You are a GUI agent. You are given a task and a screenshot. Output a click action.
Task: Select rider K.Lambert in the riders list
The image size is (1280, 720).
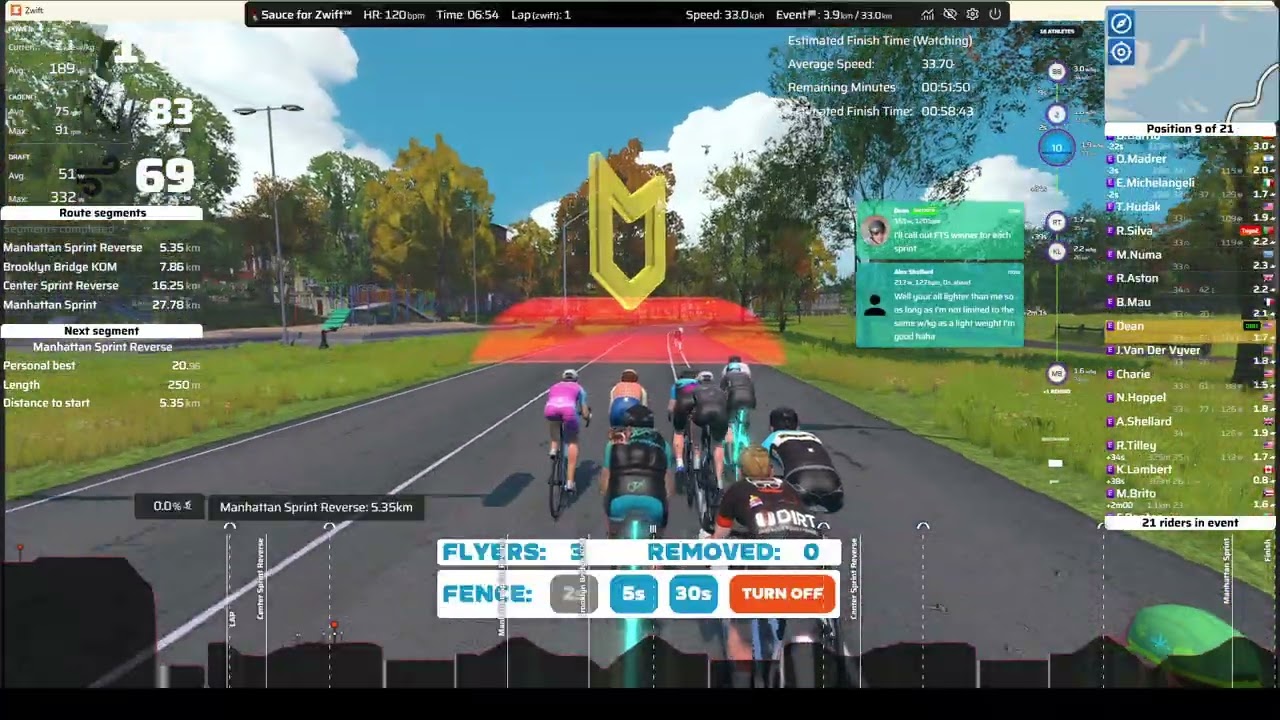[1190, 470]
